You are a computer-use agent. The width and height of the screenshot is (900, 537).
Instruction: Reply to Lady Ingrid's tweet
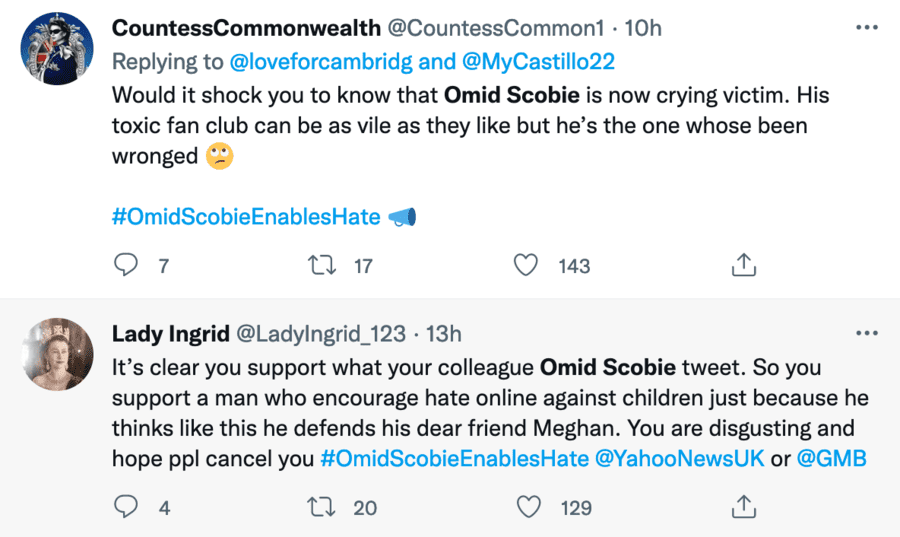[126, 507]
